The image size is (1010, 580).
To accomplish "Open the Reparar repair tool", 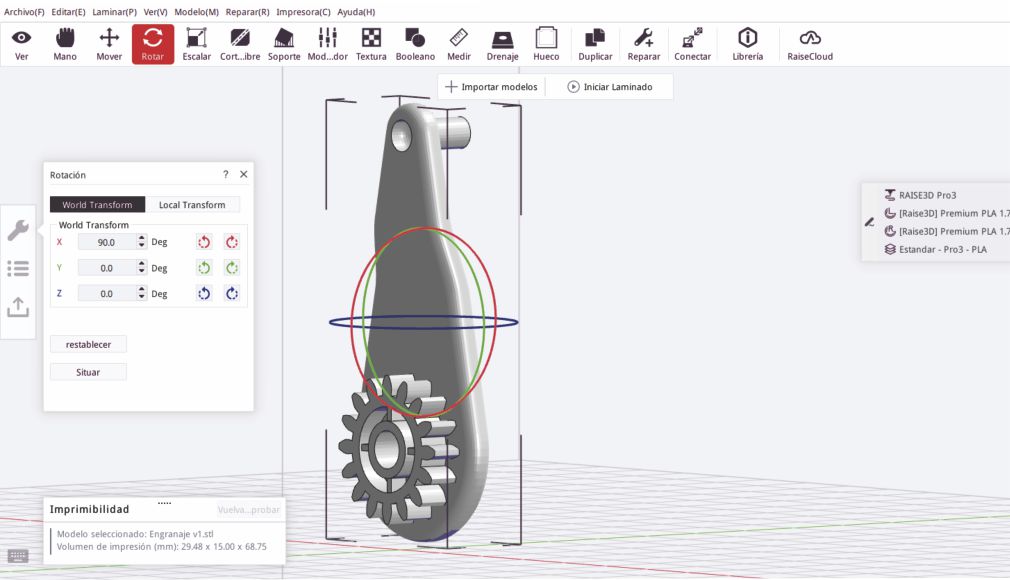I will (x=643, y=44).
